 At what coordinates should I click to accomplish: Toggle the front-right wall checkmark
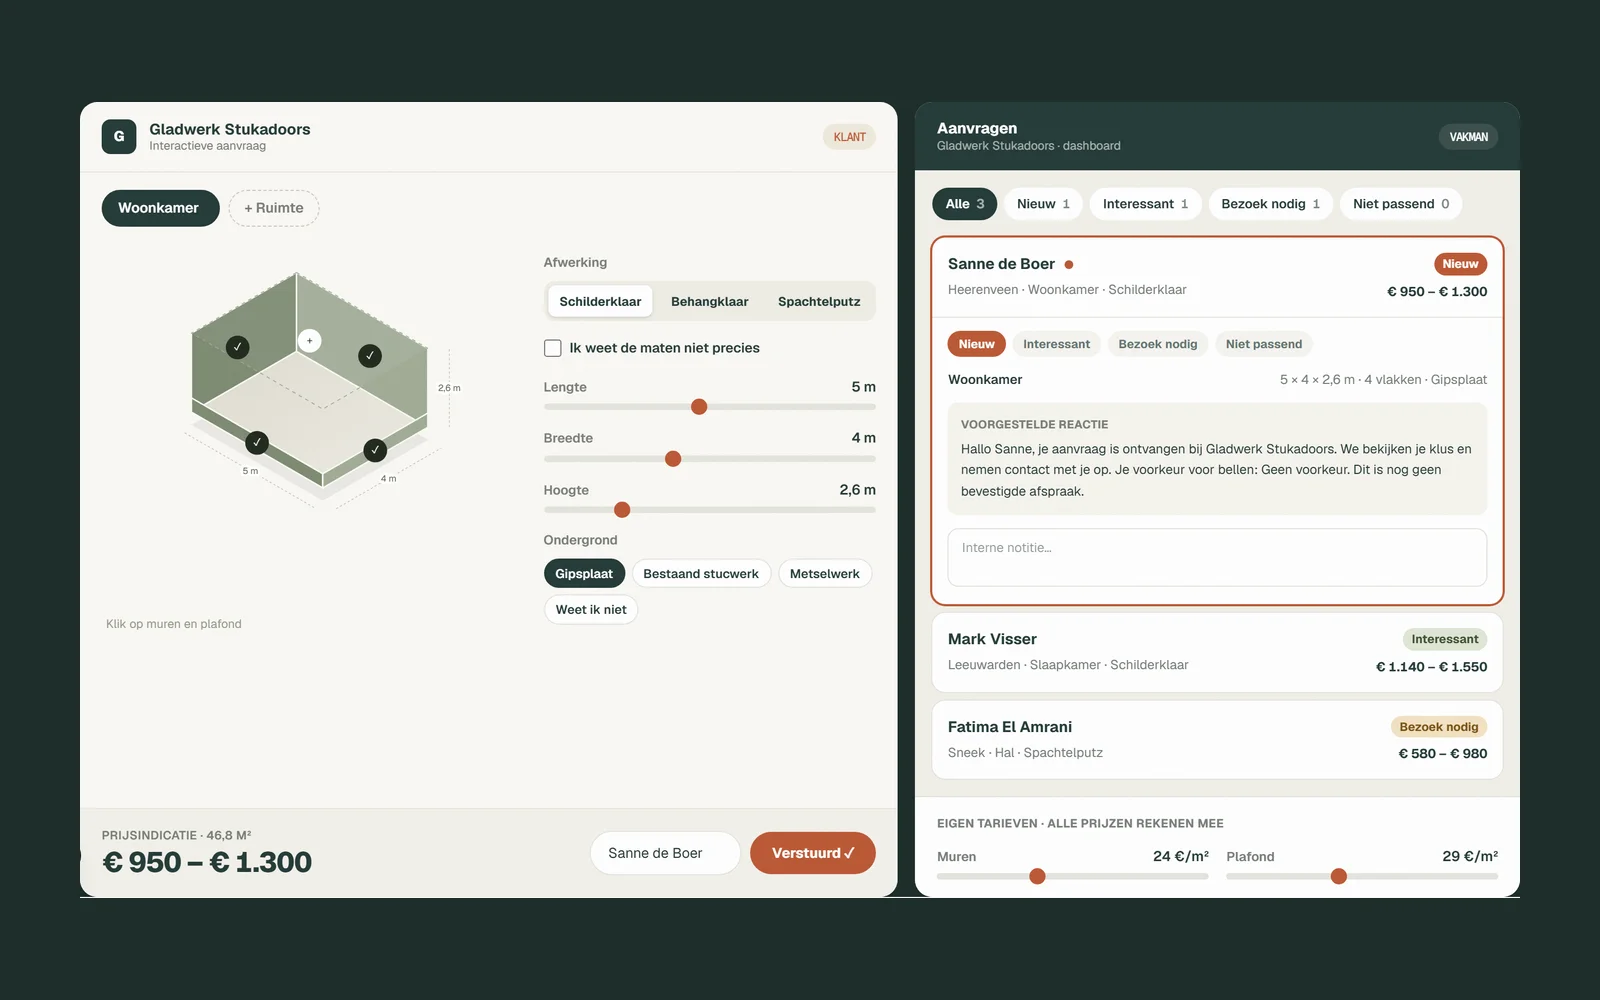pyautogui.click(x=375, y=450)
